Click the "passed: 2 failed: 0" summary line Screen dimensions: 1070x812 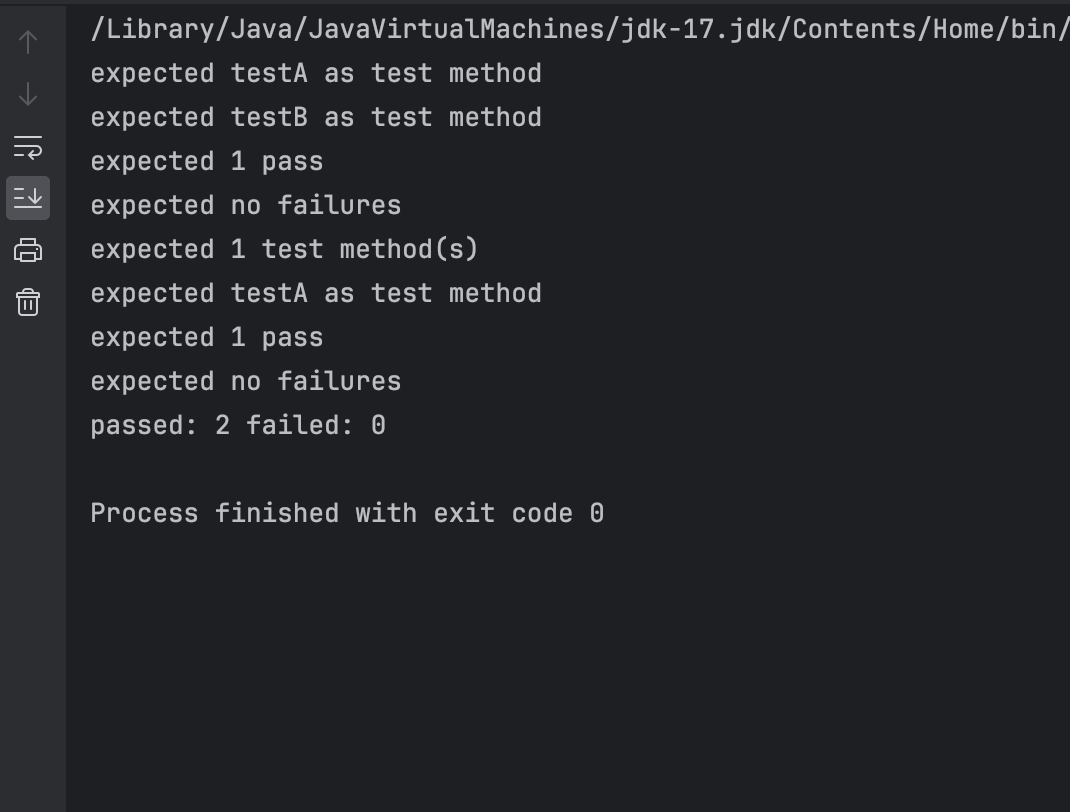[x=238, y=426]
